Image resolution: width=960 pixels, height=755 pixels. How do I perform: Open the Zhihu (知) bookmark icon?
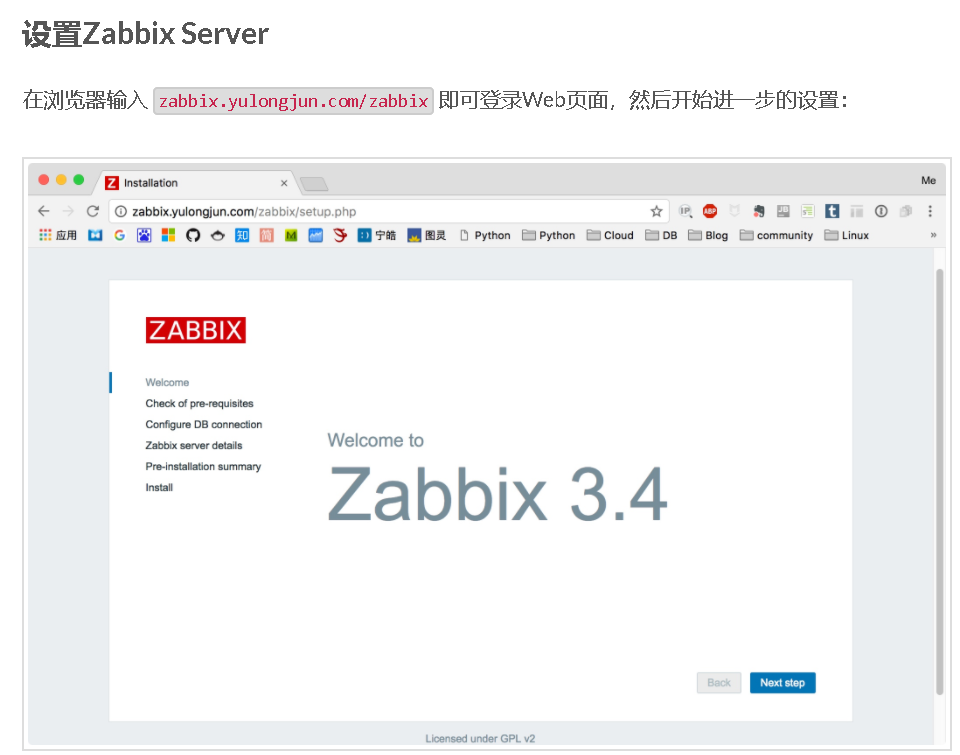pyautogui.click(x=242, y=235)
